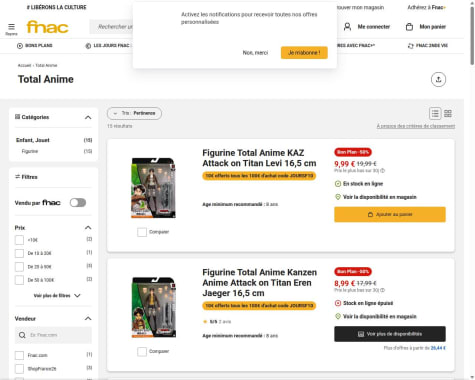The width and height of the screenshot is (475, 380).
Task: Collapse the Catégories panel
Action: point(88,117)
